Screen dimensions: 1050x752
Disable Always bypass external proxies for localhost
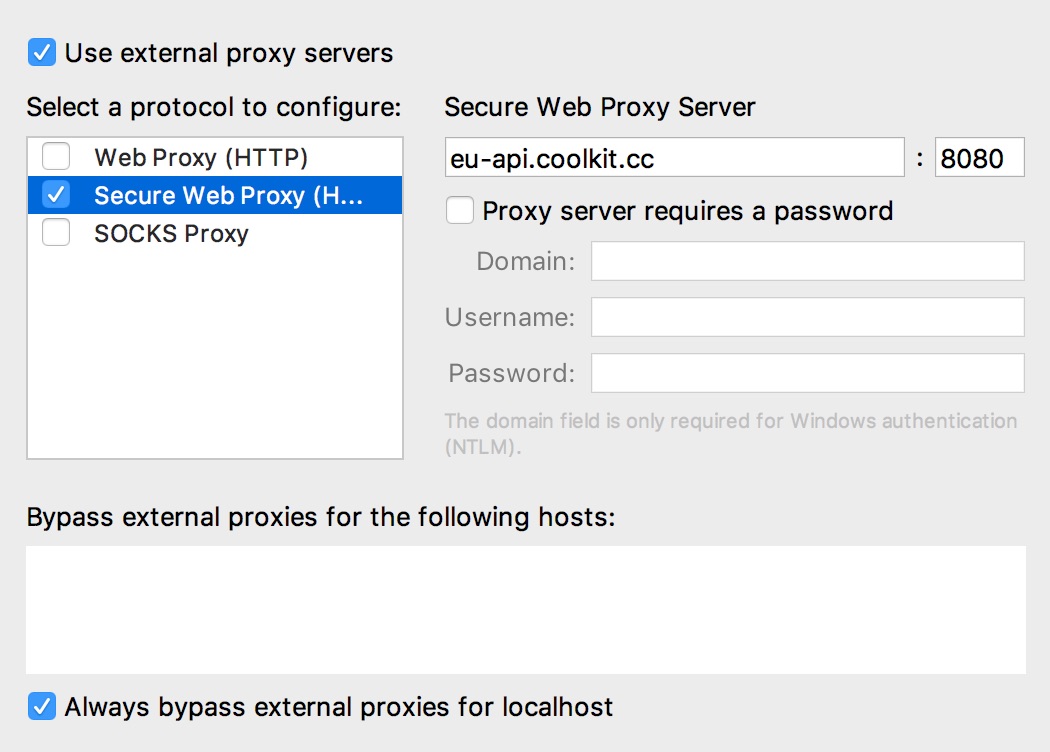(42, 707)
